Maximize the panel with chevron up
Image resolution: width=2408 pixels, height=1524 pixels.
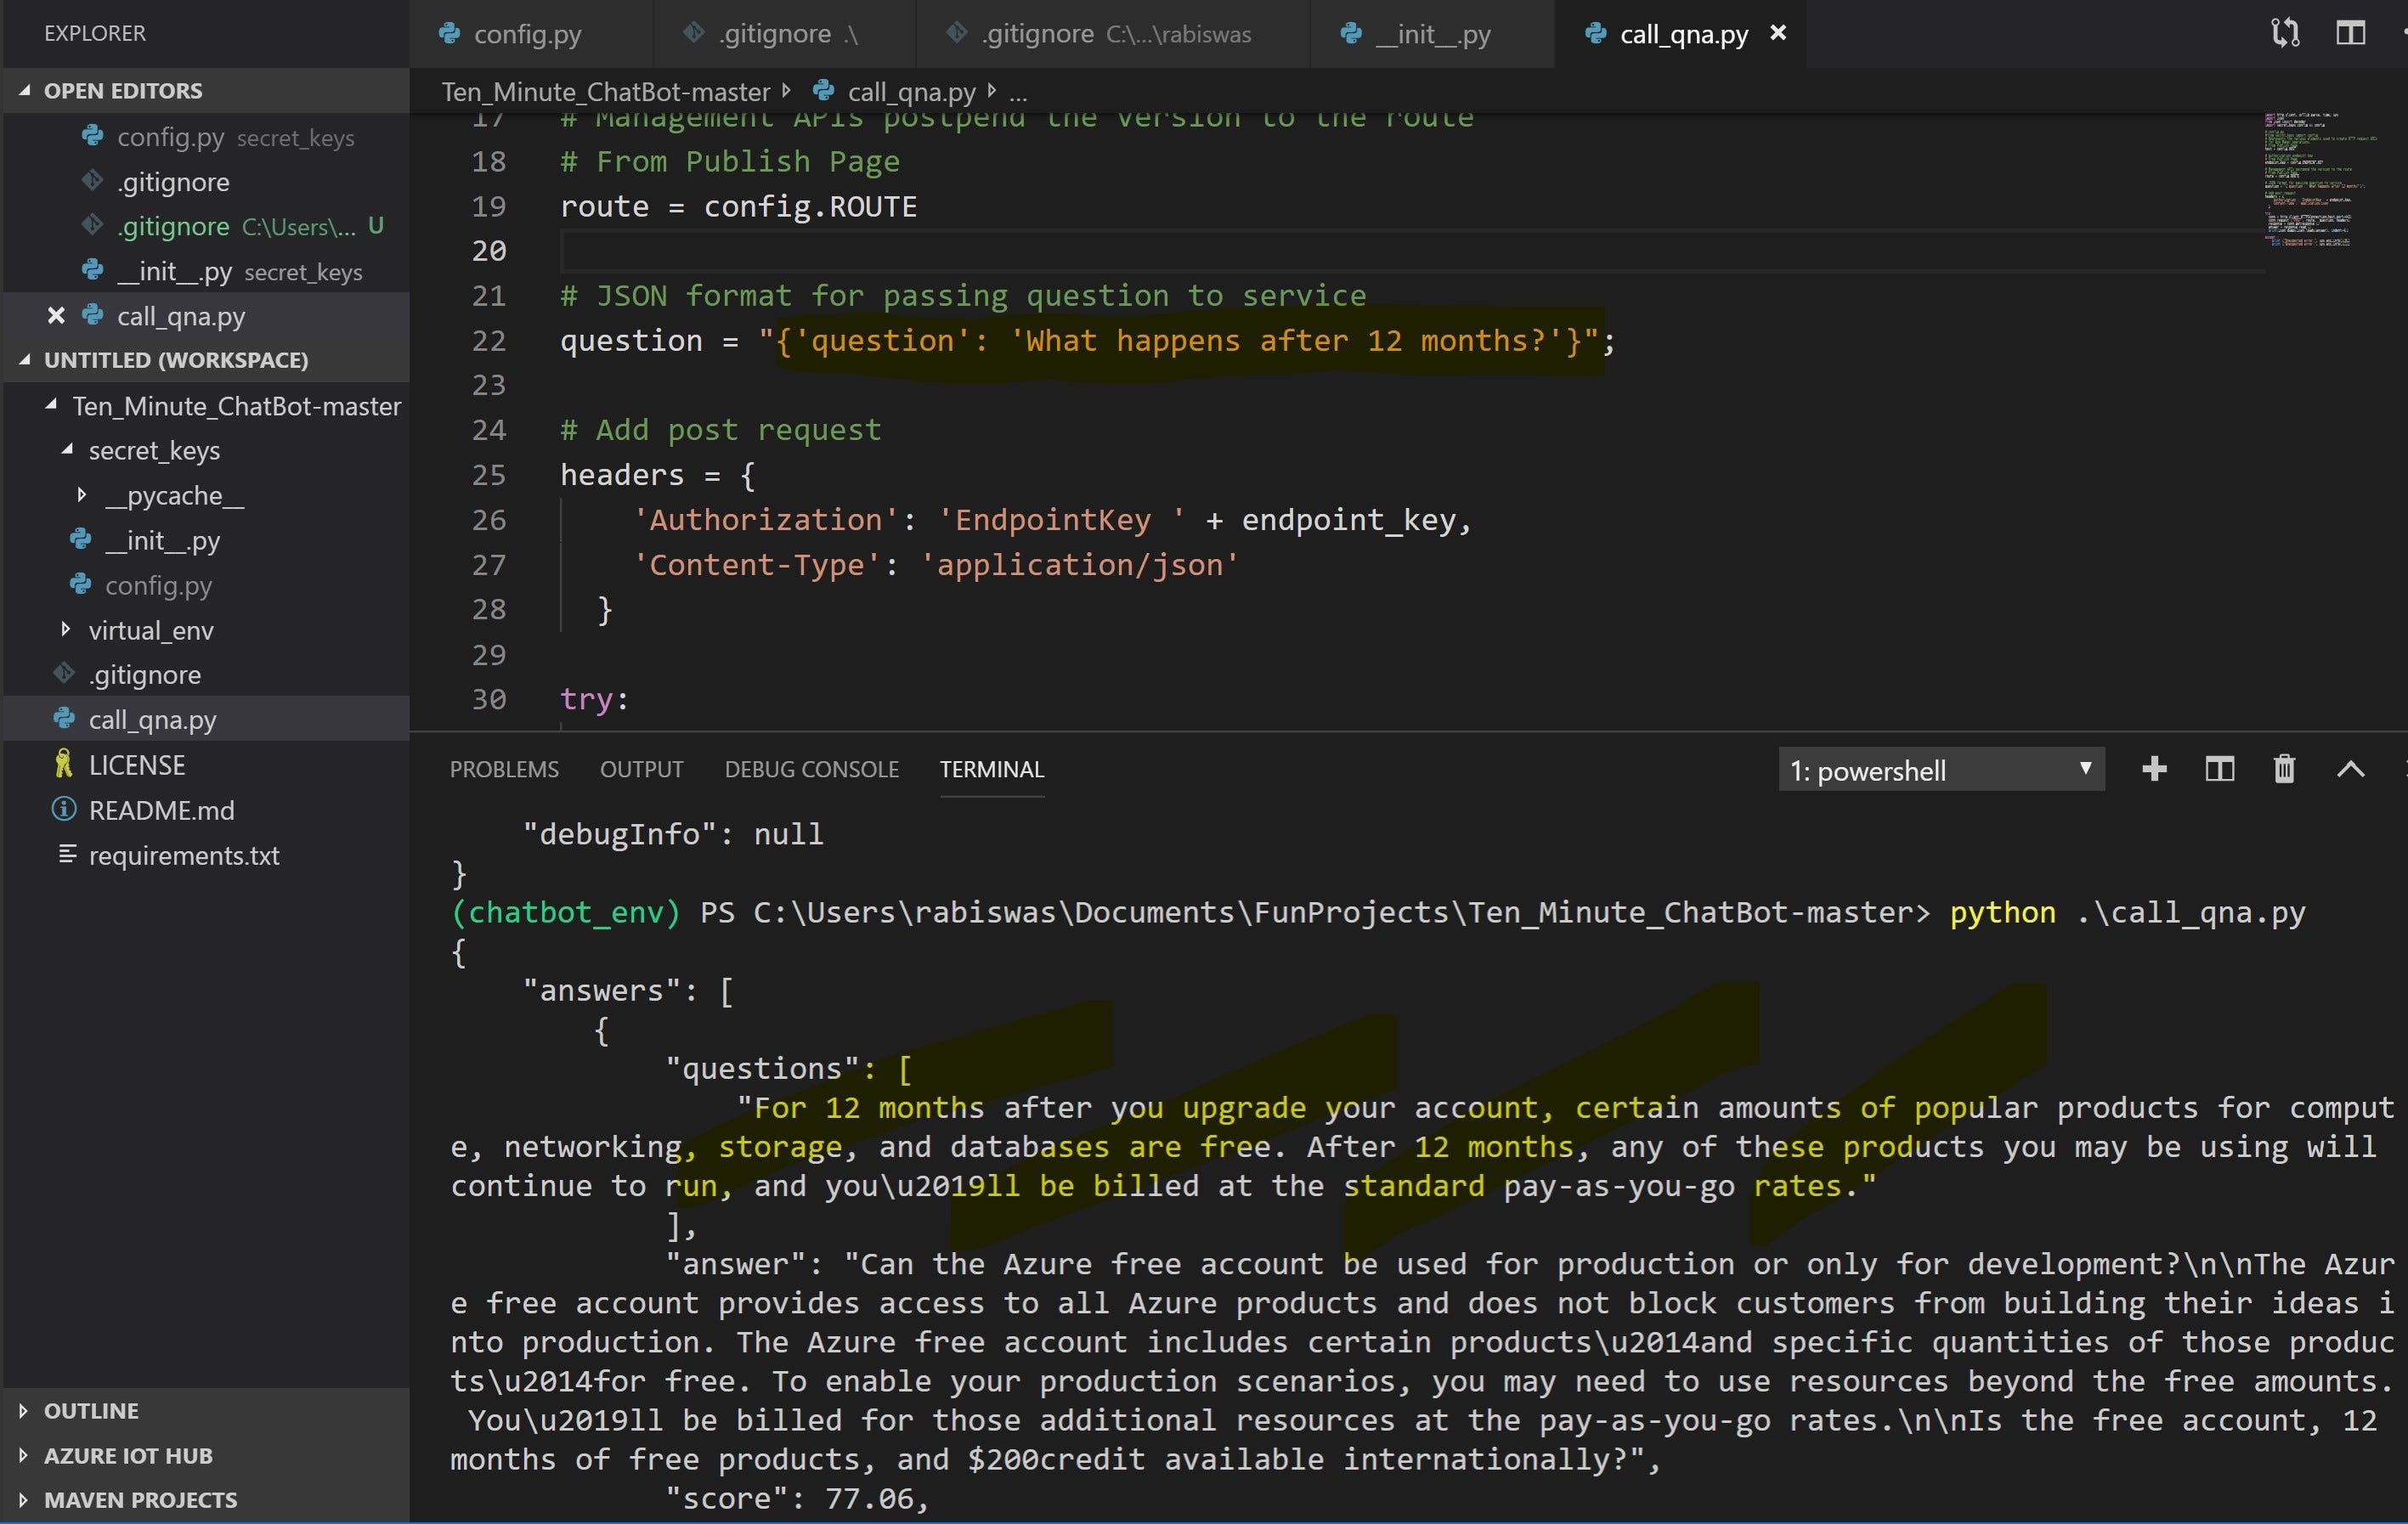tap(2350, 769)
